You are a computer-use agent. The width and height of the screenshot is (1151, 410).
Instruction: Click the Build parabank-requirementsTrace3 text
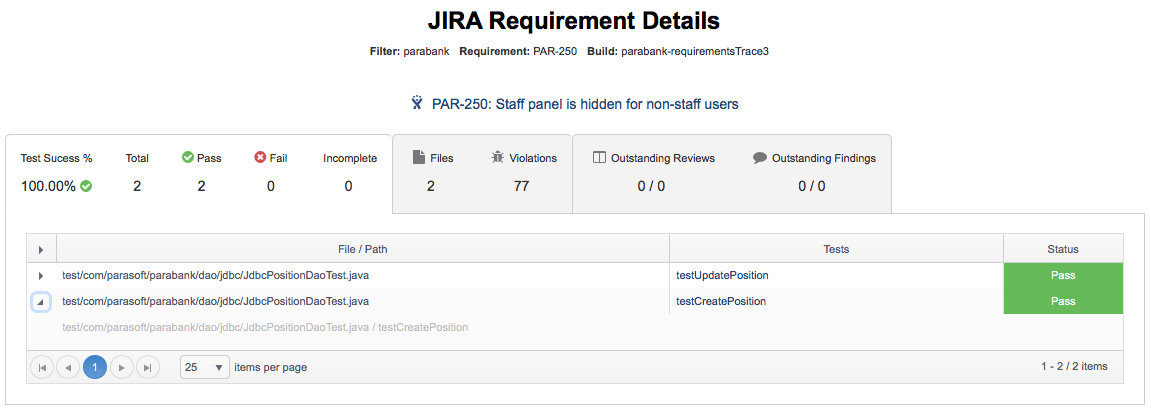click(678, 53)
